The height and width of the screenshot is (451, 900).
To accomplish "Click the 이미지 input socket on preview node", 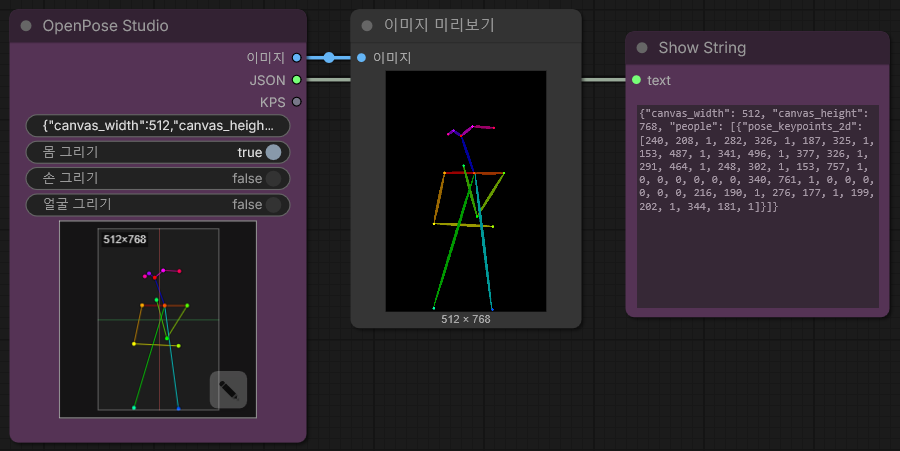I will tap(361, 57).
